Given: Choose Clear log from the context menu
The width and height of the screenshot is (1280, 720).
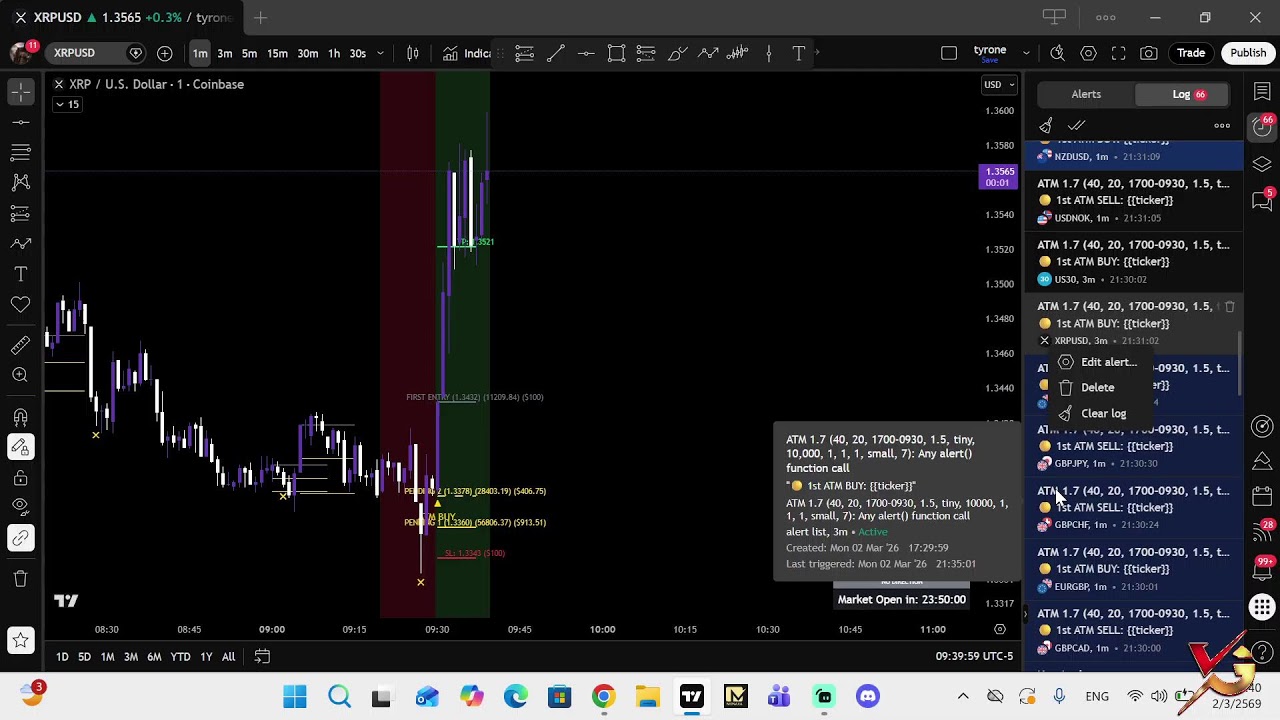Looking at the screenshot, I should (x=1098, y=413).
